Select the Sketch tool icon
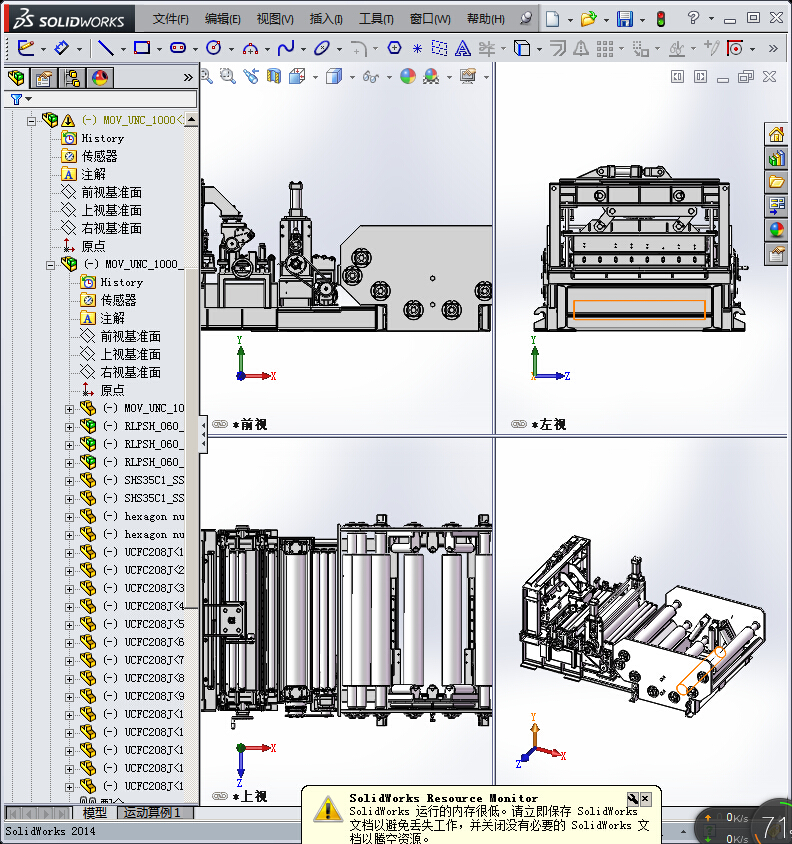 point(25,48)
